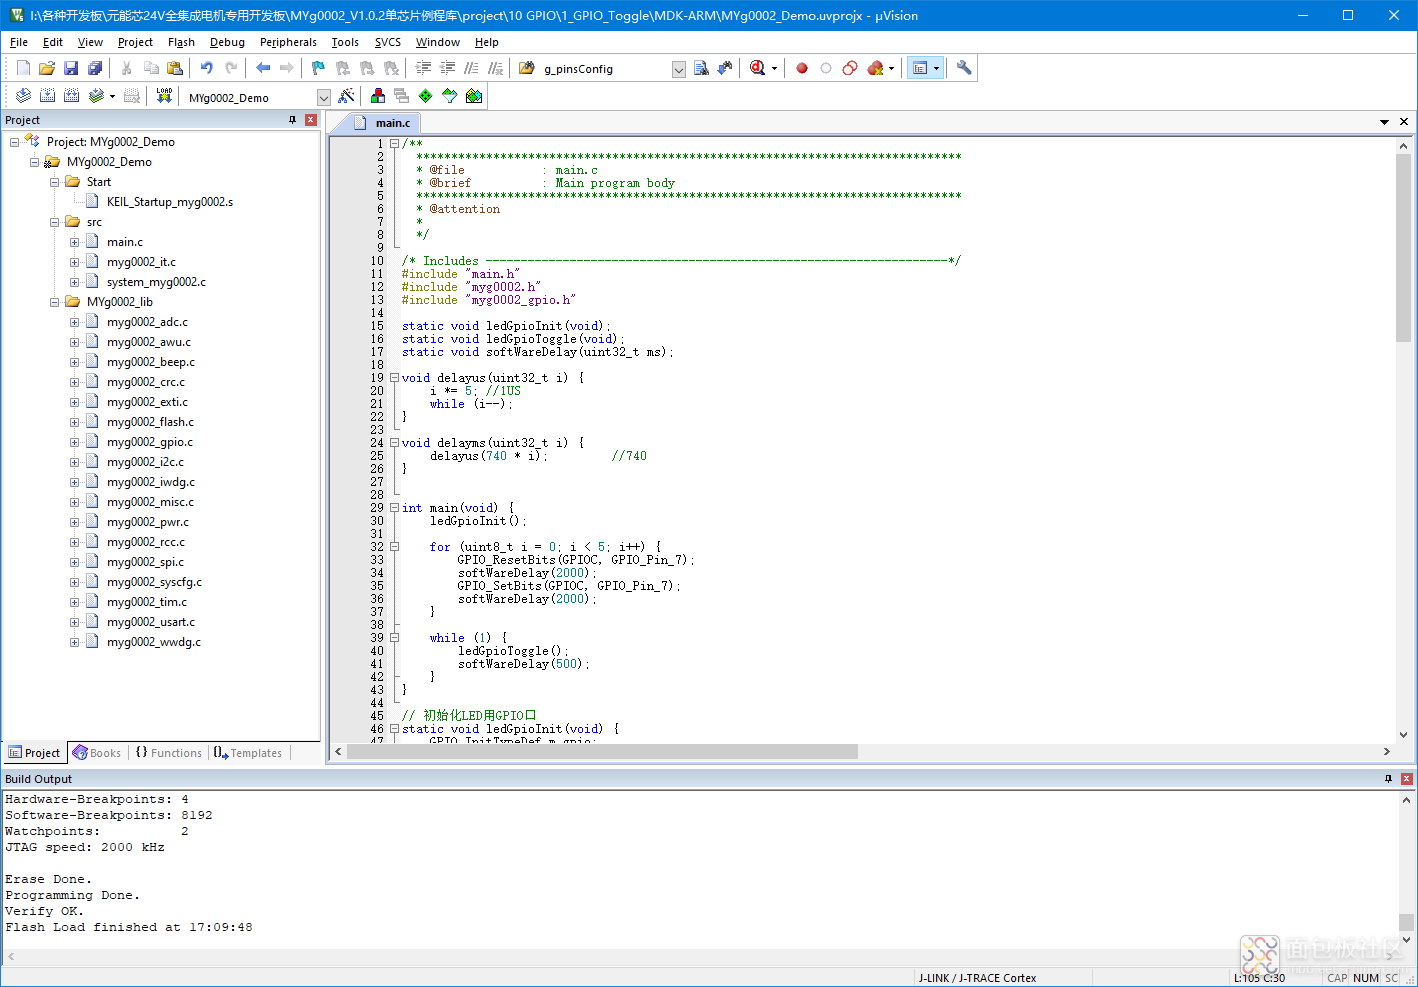Open the MYg0002_Demo target dropdown
Image resolution: width=1418 pixels, height=987 pixels.
coord(323,97)
